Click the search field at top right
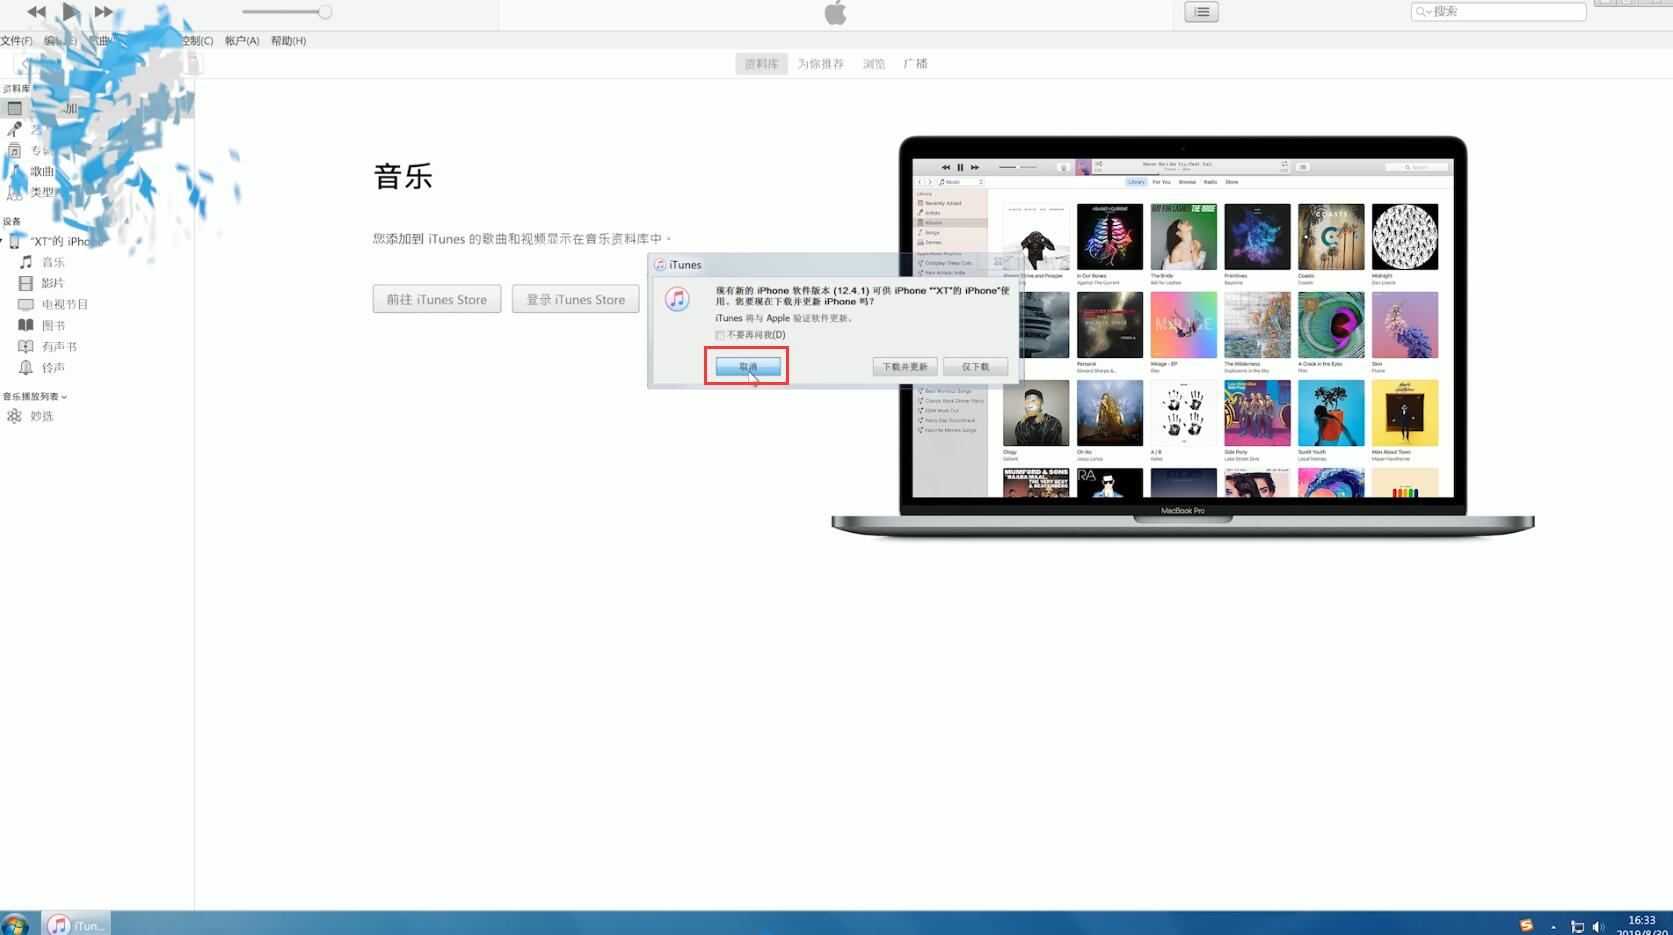The height and width of the screenshot is (935, 1673). tap(1498, 11)
